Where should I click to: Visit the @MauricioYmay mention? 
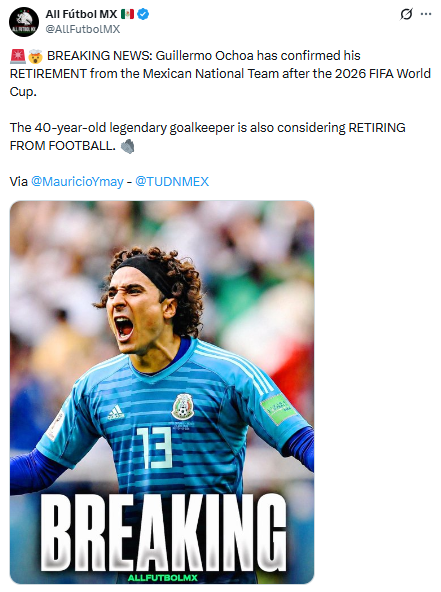pos(77,182)
